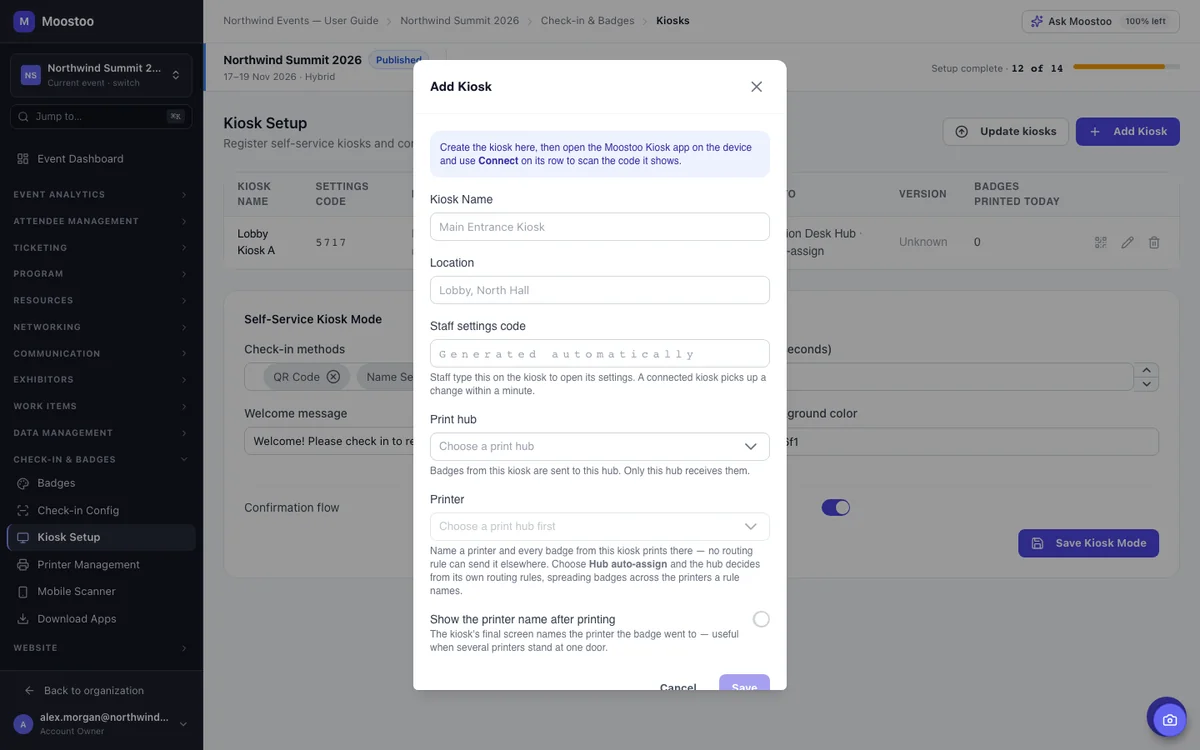
Task: Click the Kiosk Name input field
Action: (x=600, y=227)
